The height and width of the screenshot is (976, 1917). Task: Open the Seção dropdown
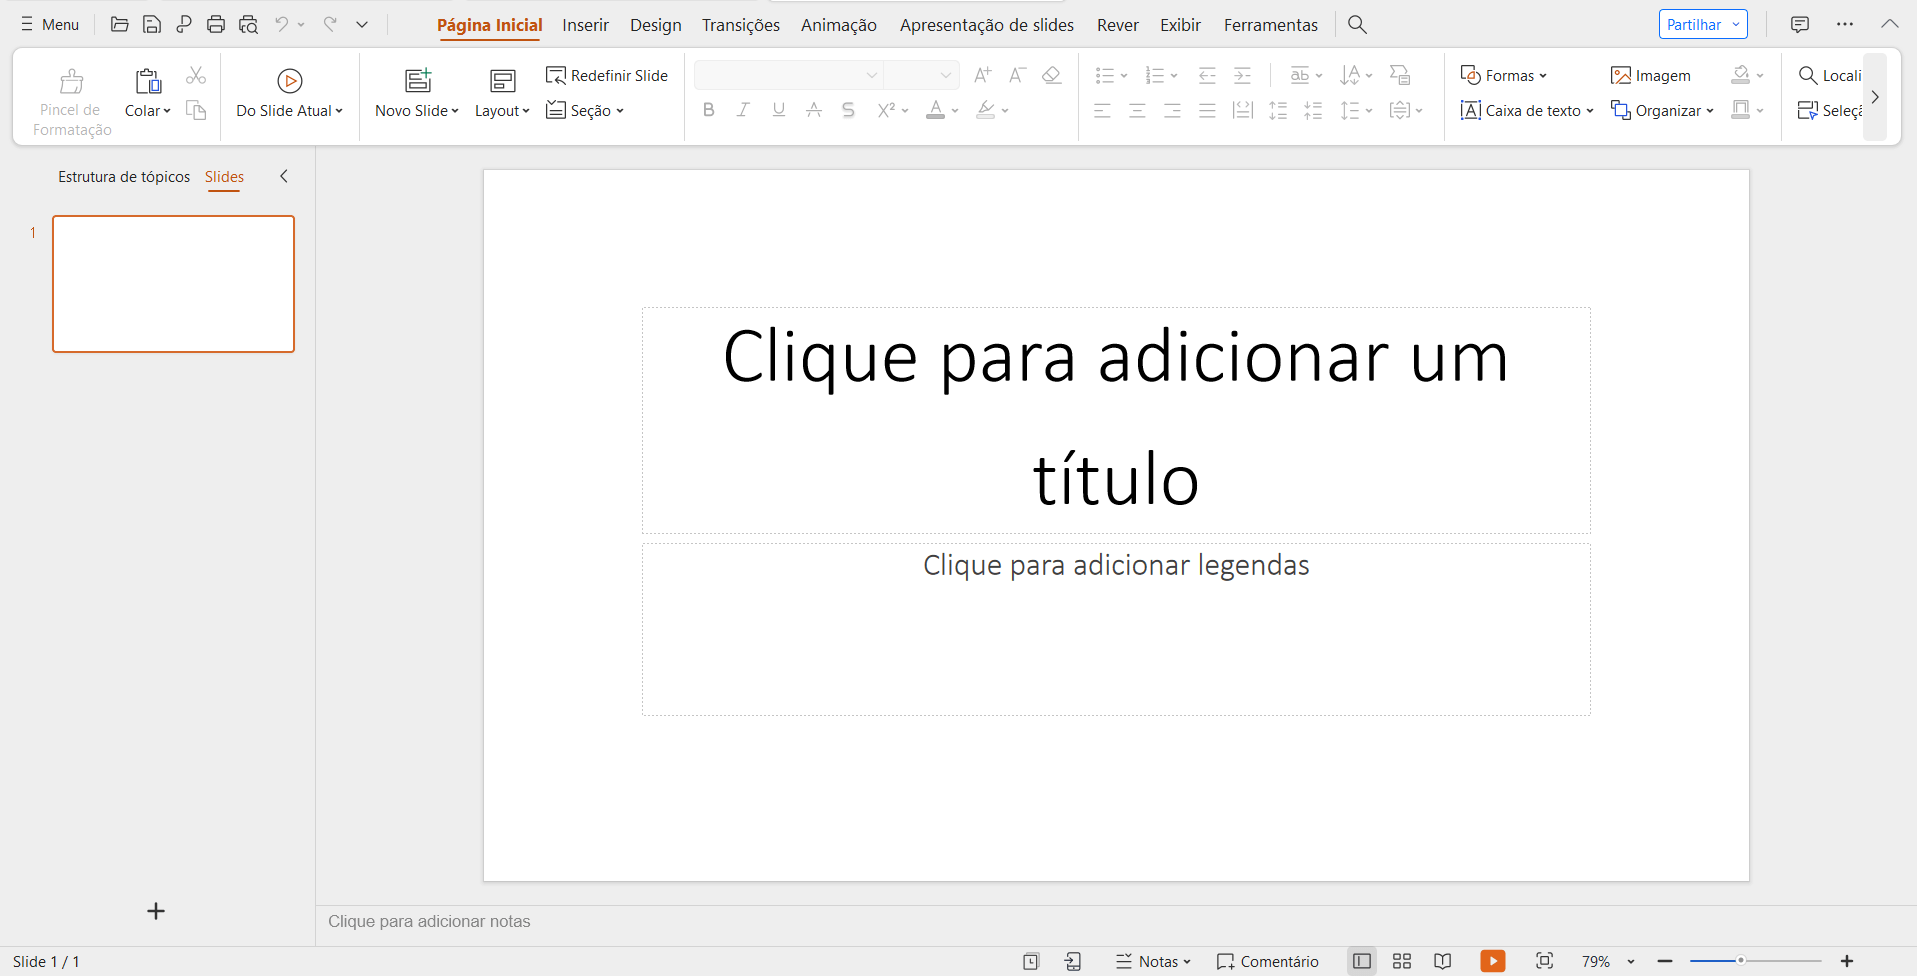pyautogui.click(x=585, y=110)
